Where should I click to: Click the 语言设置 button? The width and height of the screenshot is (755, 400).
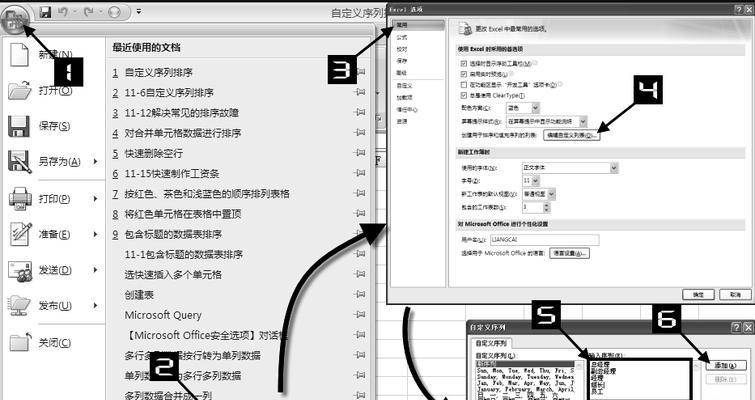[569, 253]
